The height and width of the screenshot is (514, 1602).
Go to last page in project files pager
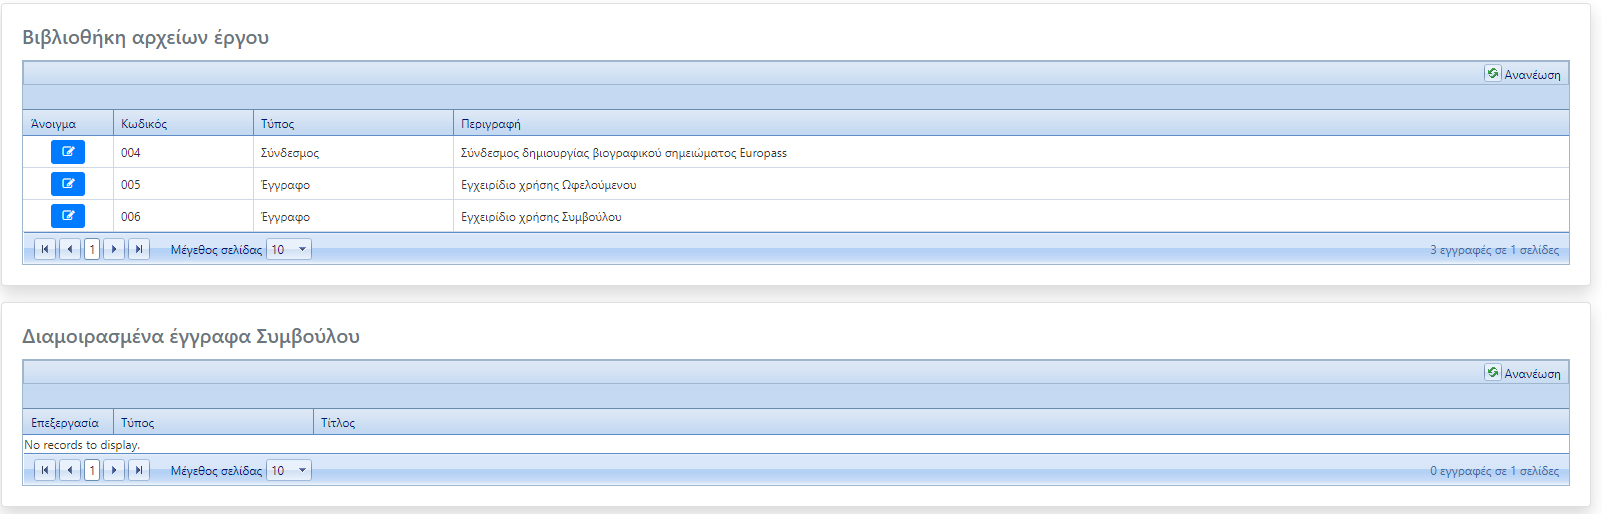point(139,249)
